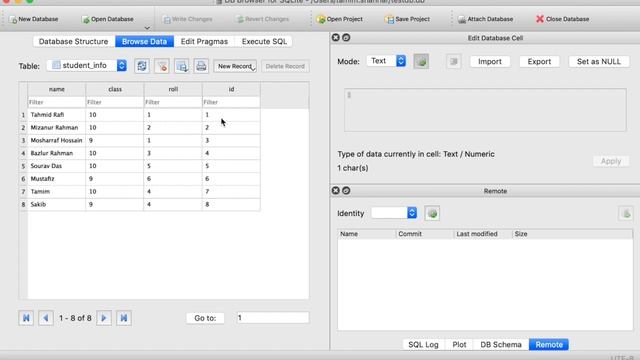Select the cell 'Mosharraf Hossain'

[x=57, y=140]
